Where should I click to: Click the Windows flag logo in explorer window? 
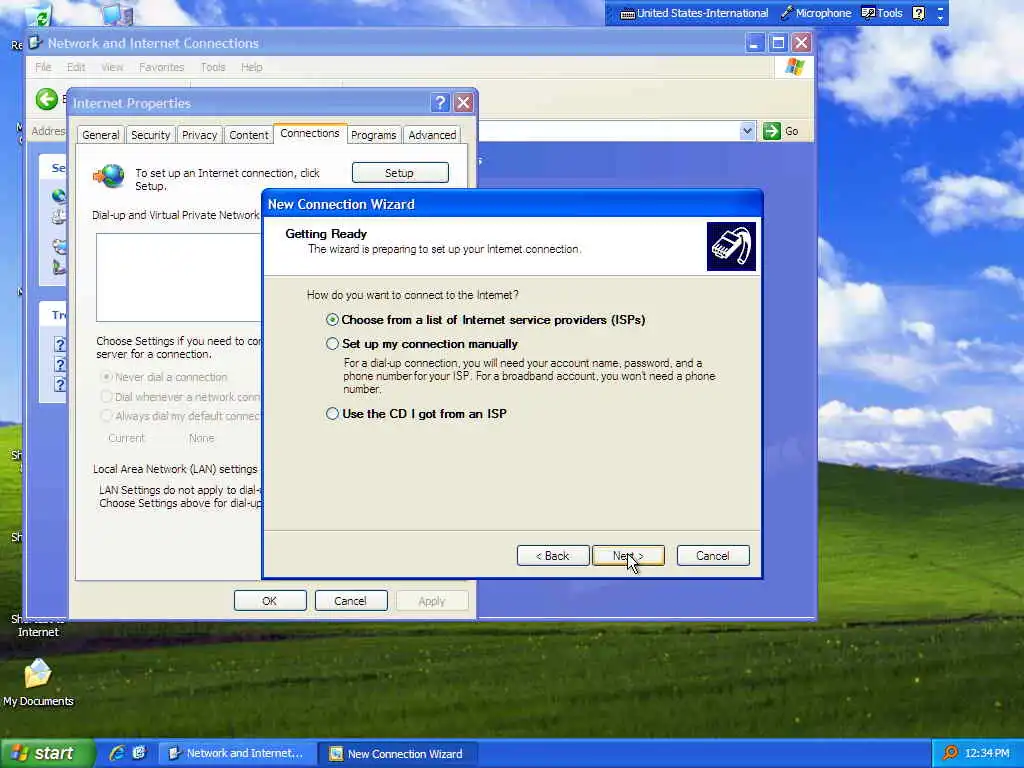click(795, 67)
